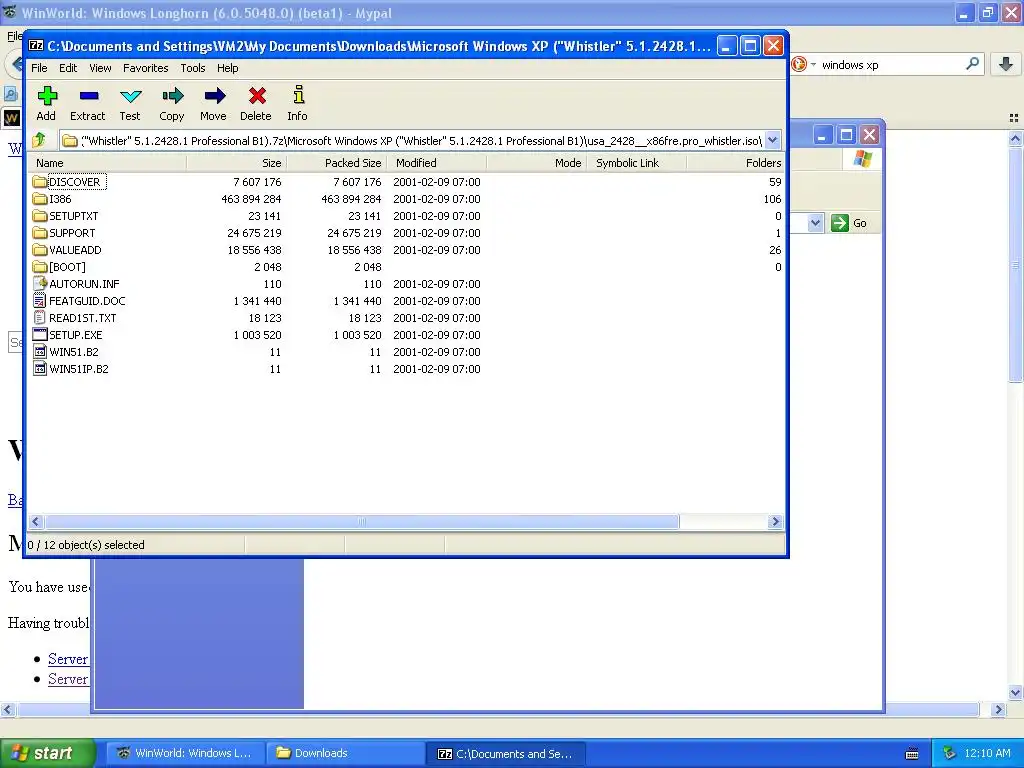
Task: Open the Tools menu in 7-Zip
Action: coord(193,68)
